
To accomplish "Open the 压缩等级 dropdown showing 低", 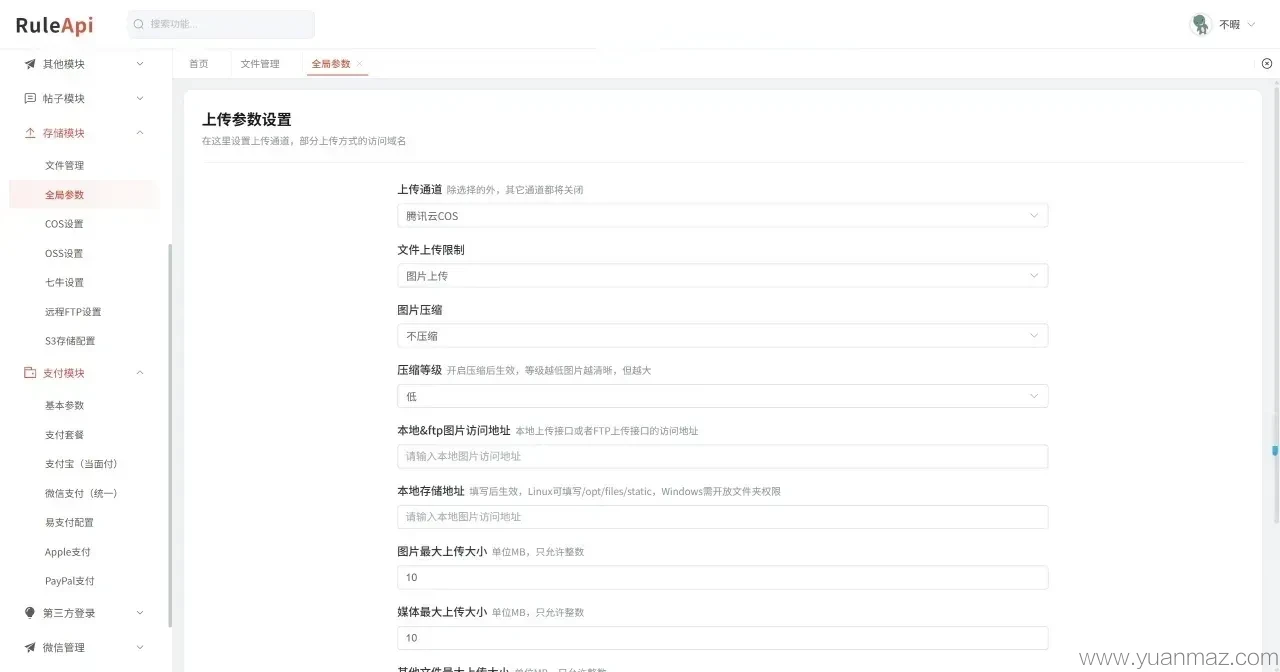I will pyautogui.click(x=722, y=396).
